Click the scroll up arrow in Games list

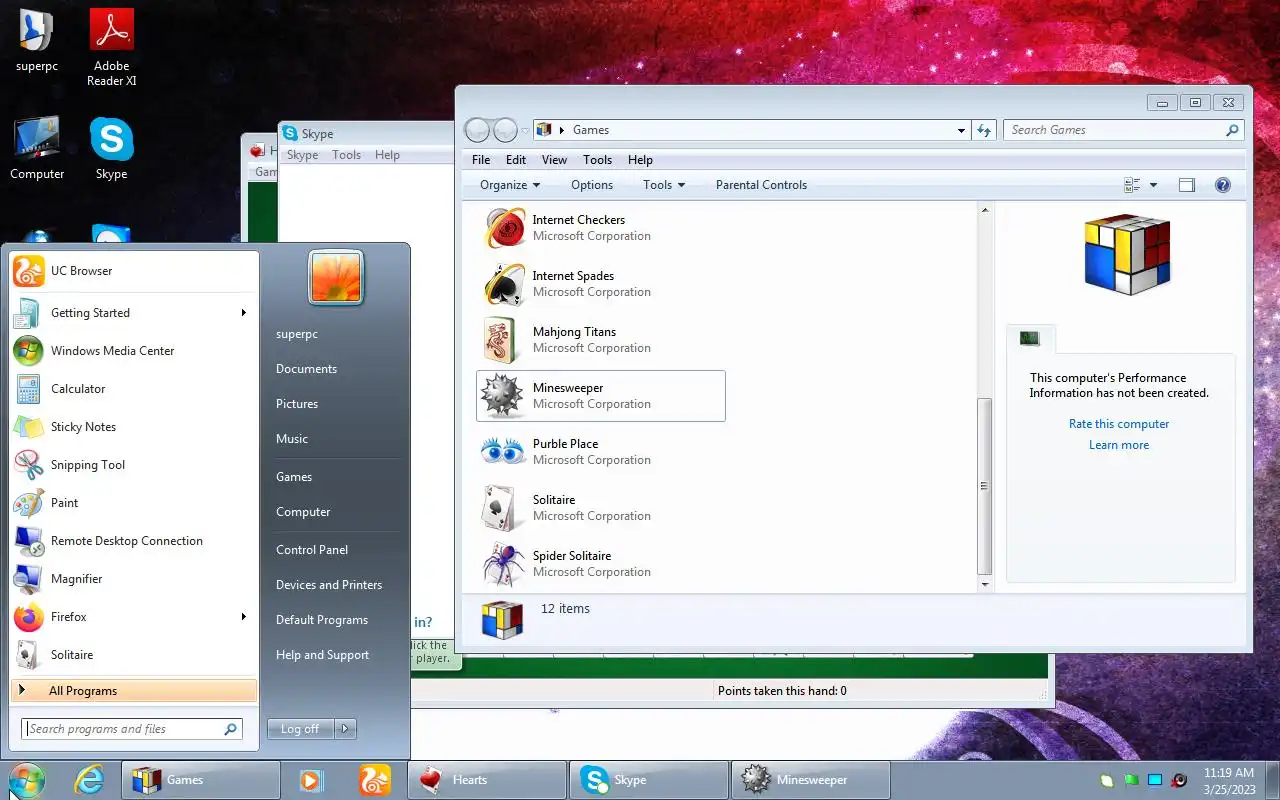(x=984, y=210)
